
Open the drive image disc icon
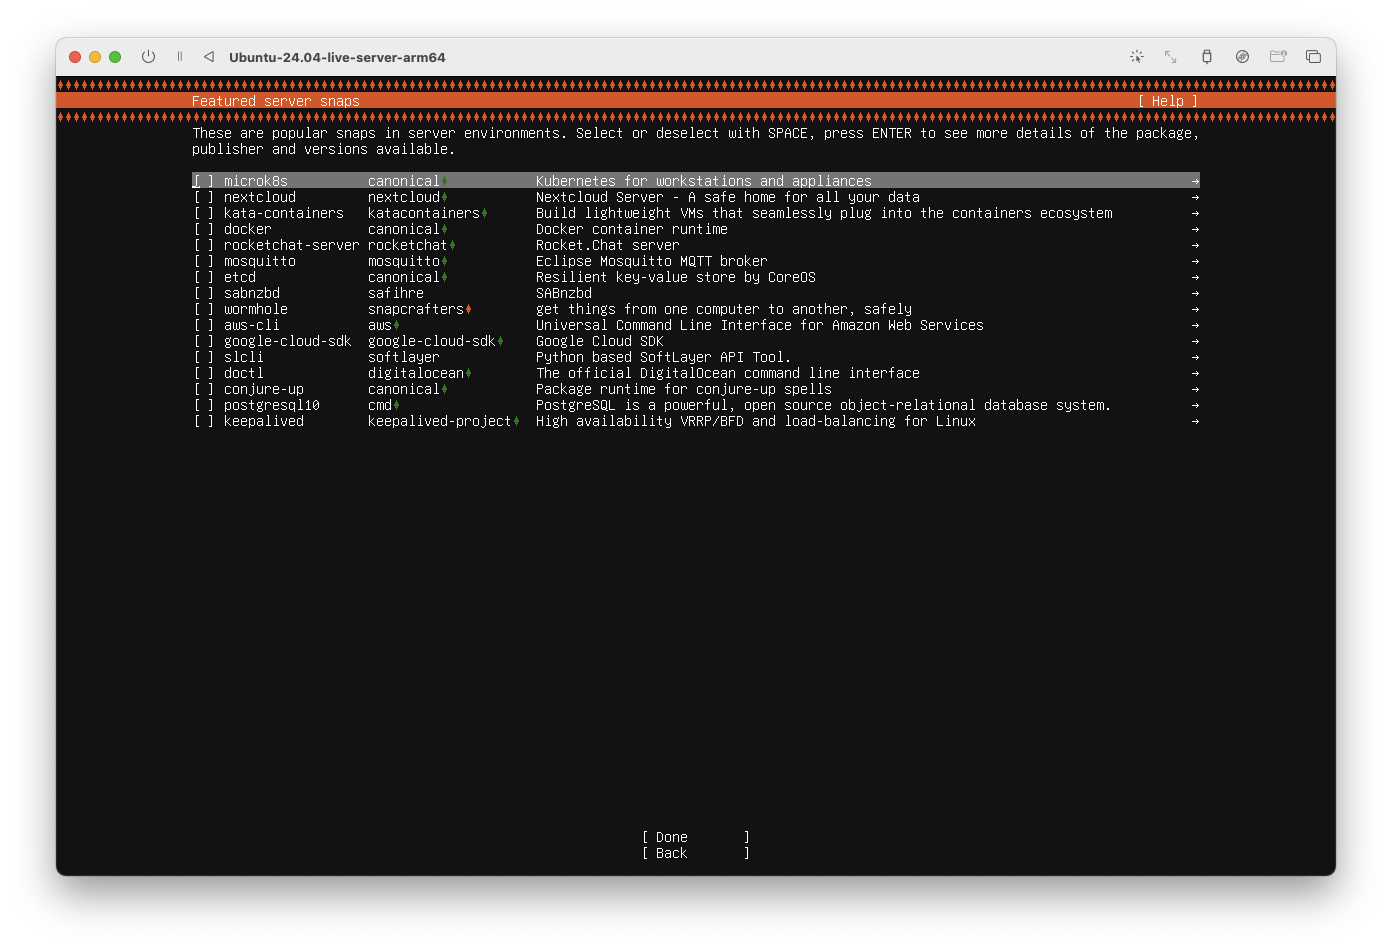pos(1242,57)
